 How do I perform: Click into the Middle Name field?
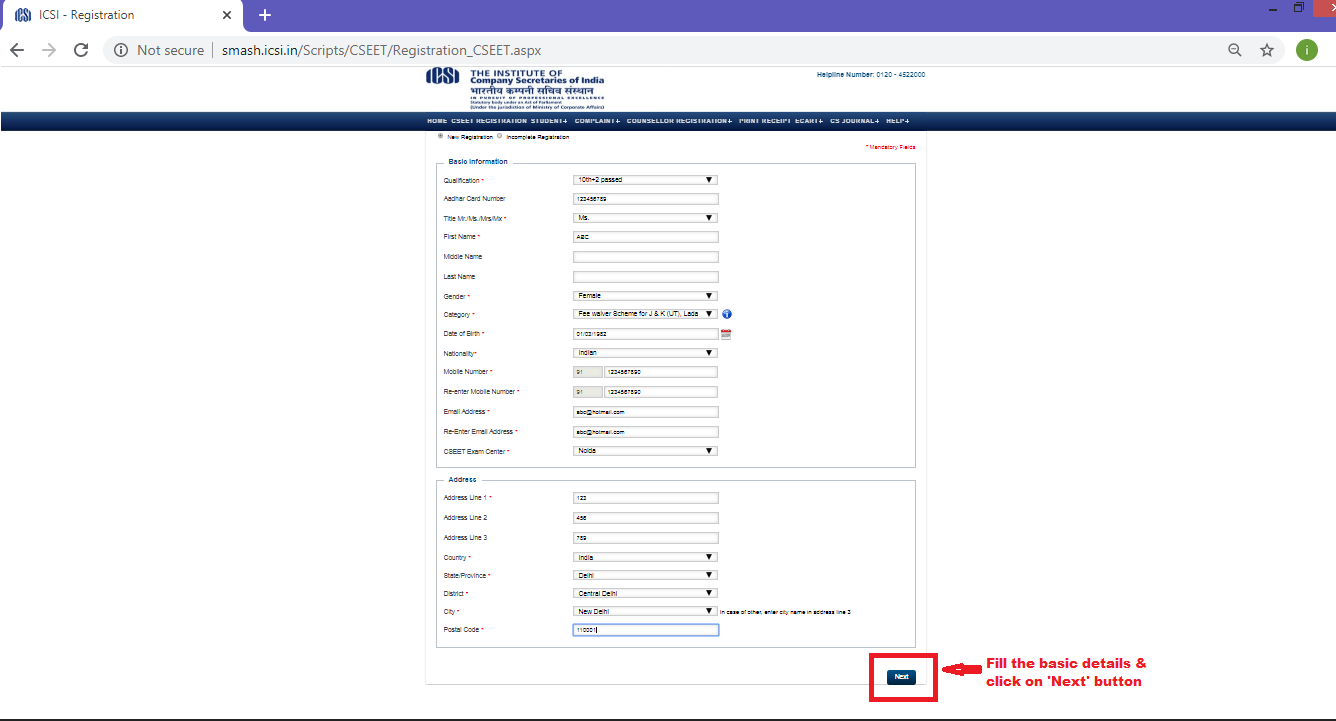pos(645,257)
